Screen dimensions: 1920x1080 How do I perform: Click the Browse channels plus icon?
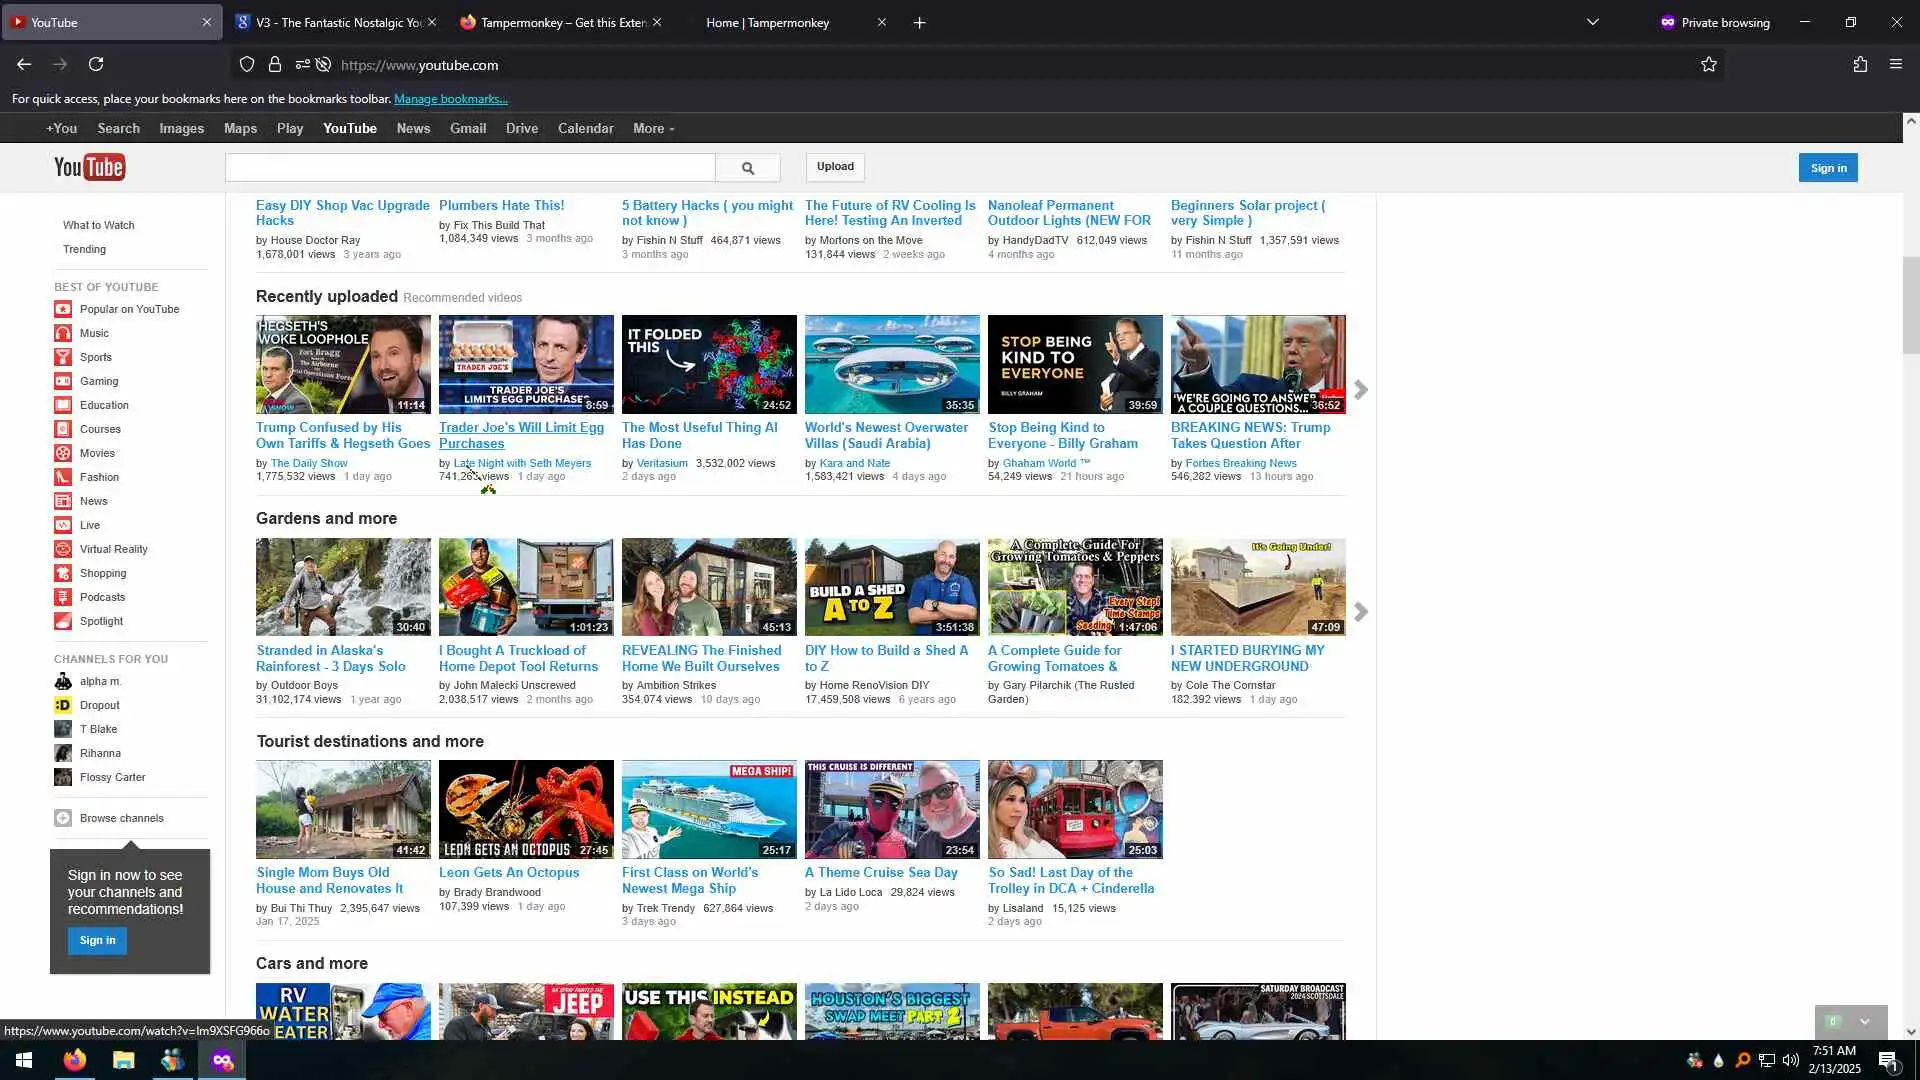click(63, 818)
